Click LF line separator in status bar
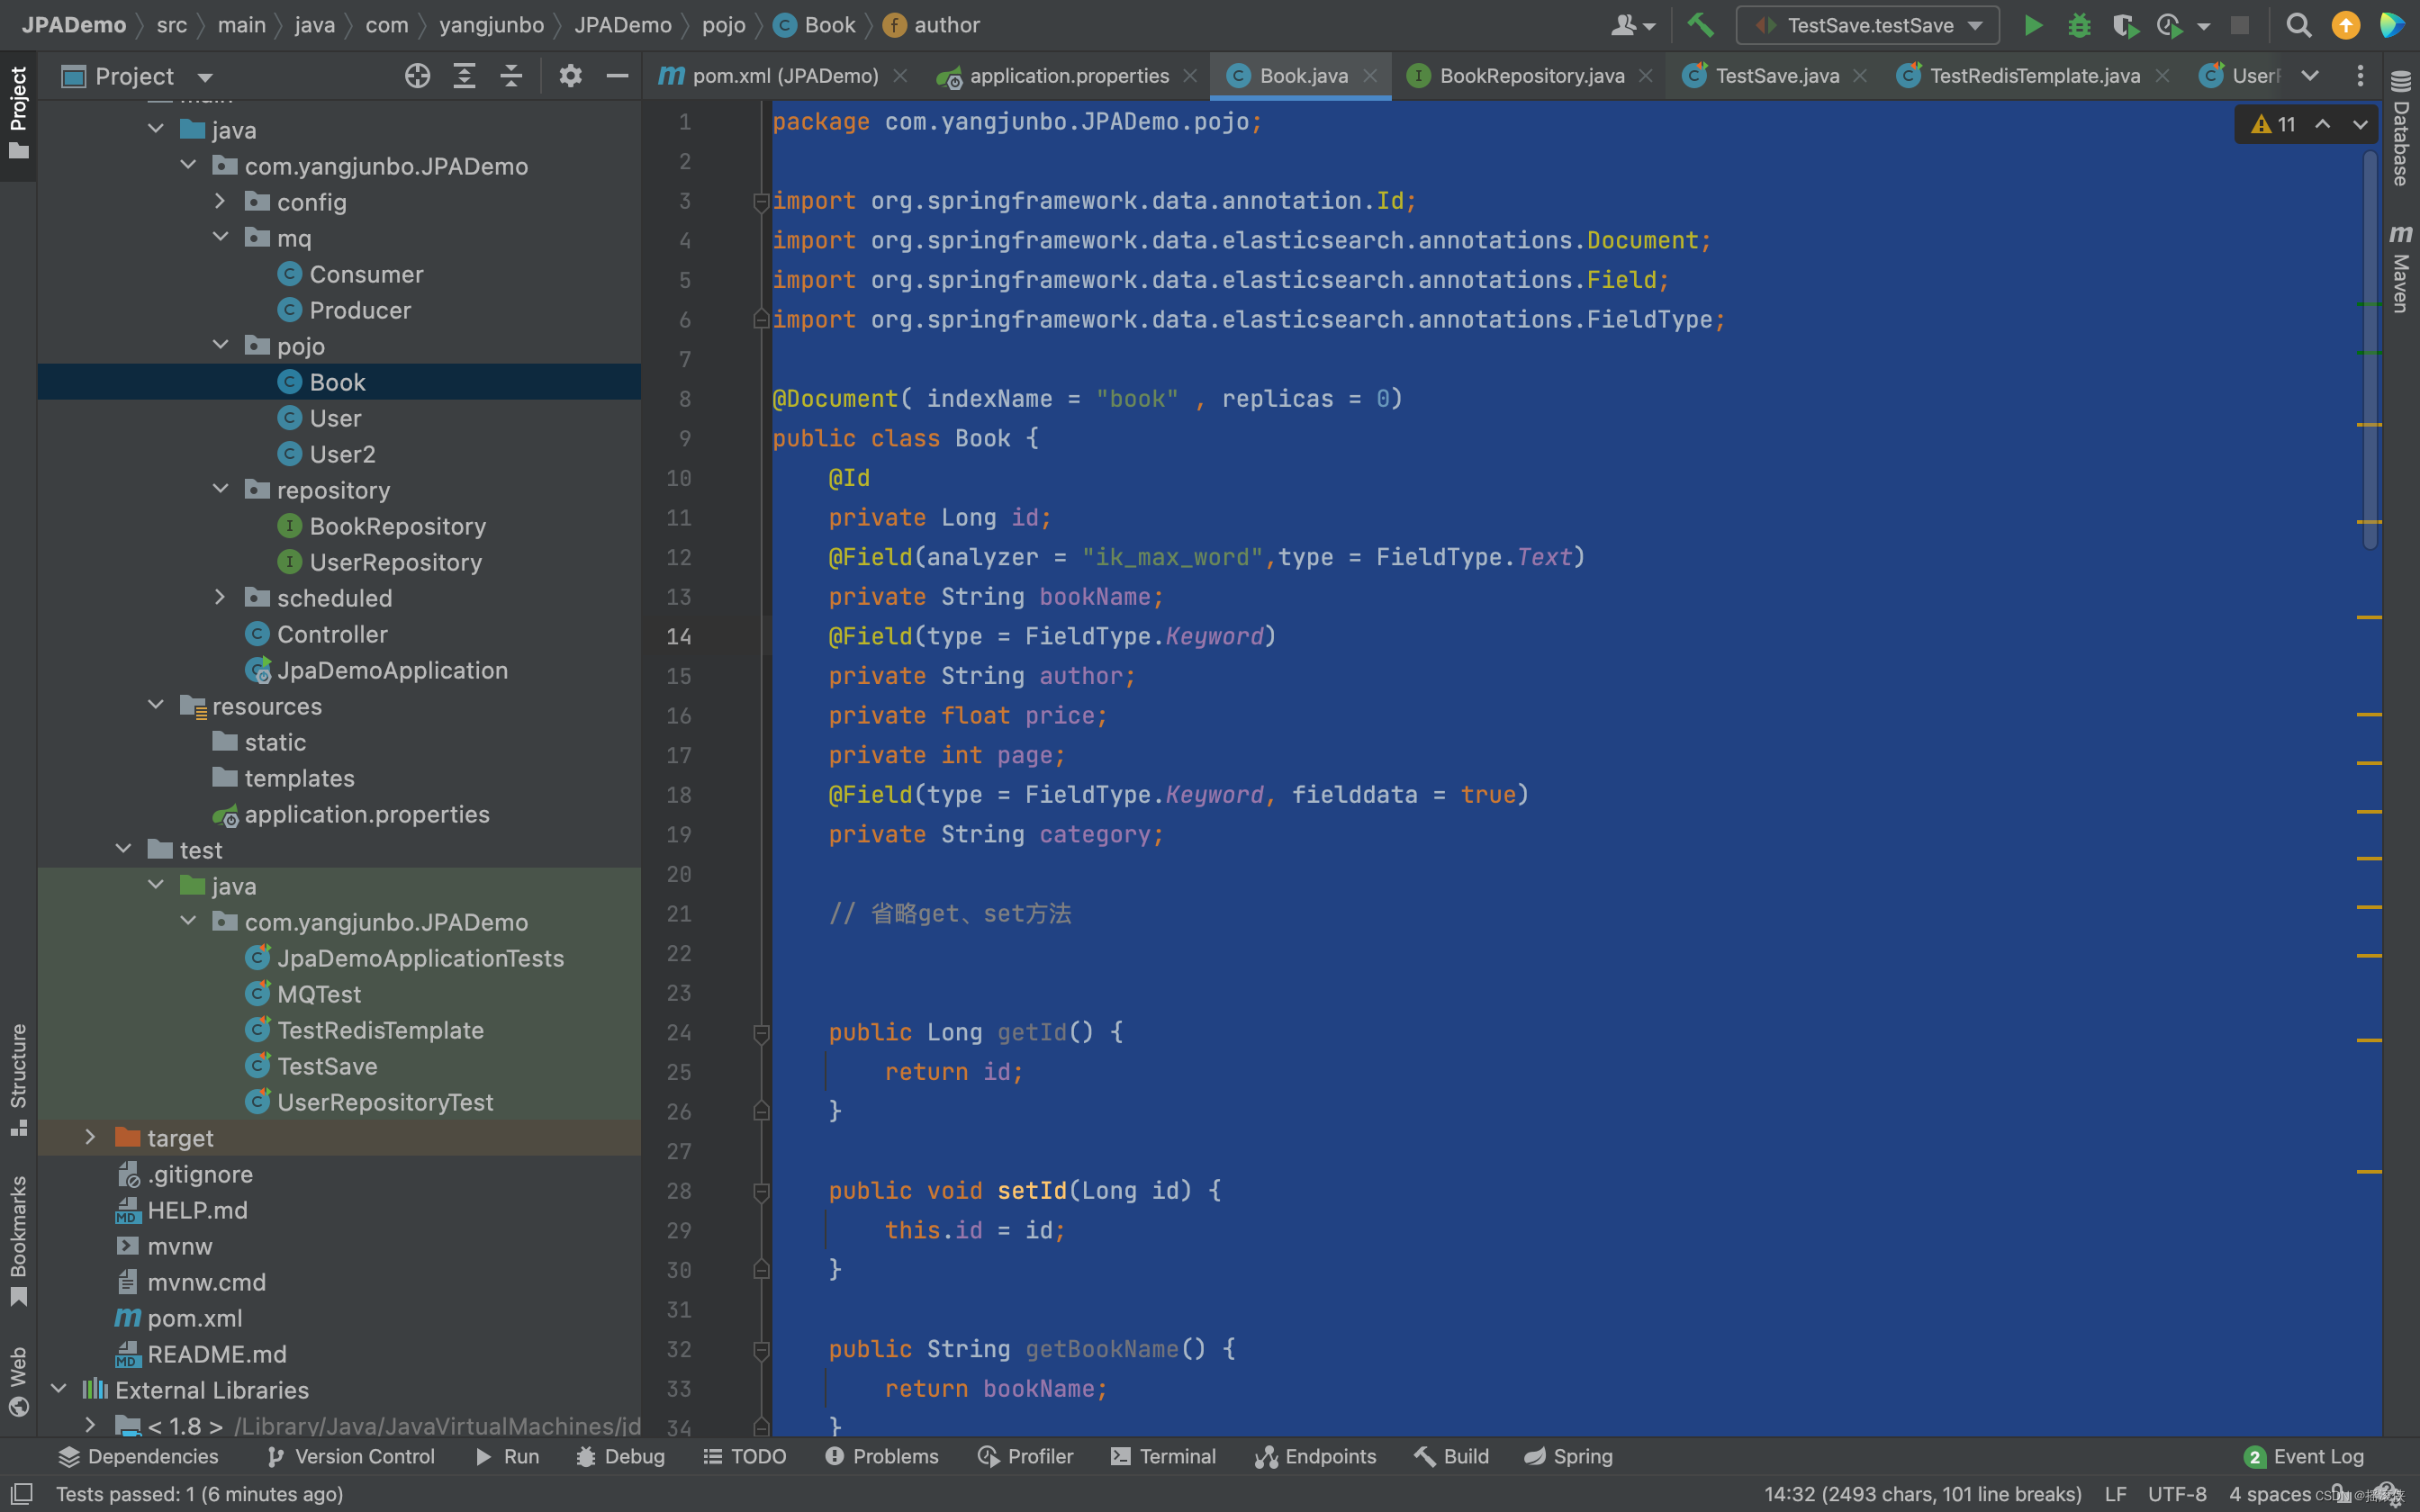The height and width of the screenshot is (1512, 2420). [x=2116, y=1494]
